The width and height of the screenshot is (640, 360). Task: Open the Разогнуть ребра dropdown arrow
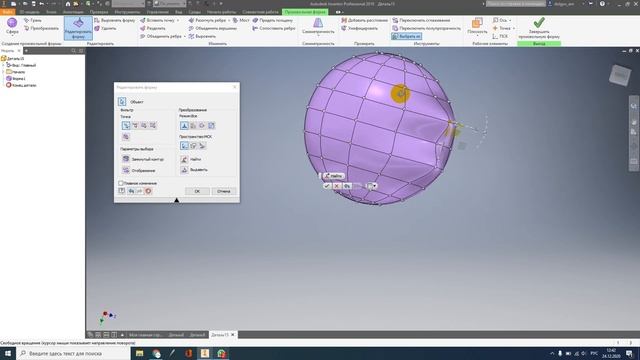pyautogui.click(x=229, y=20)
